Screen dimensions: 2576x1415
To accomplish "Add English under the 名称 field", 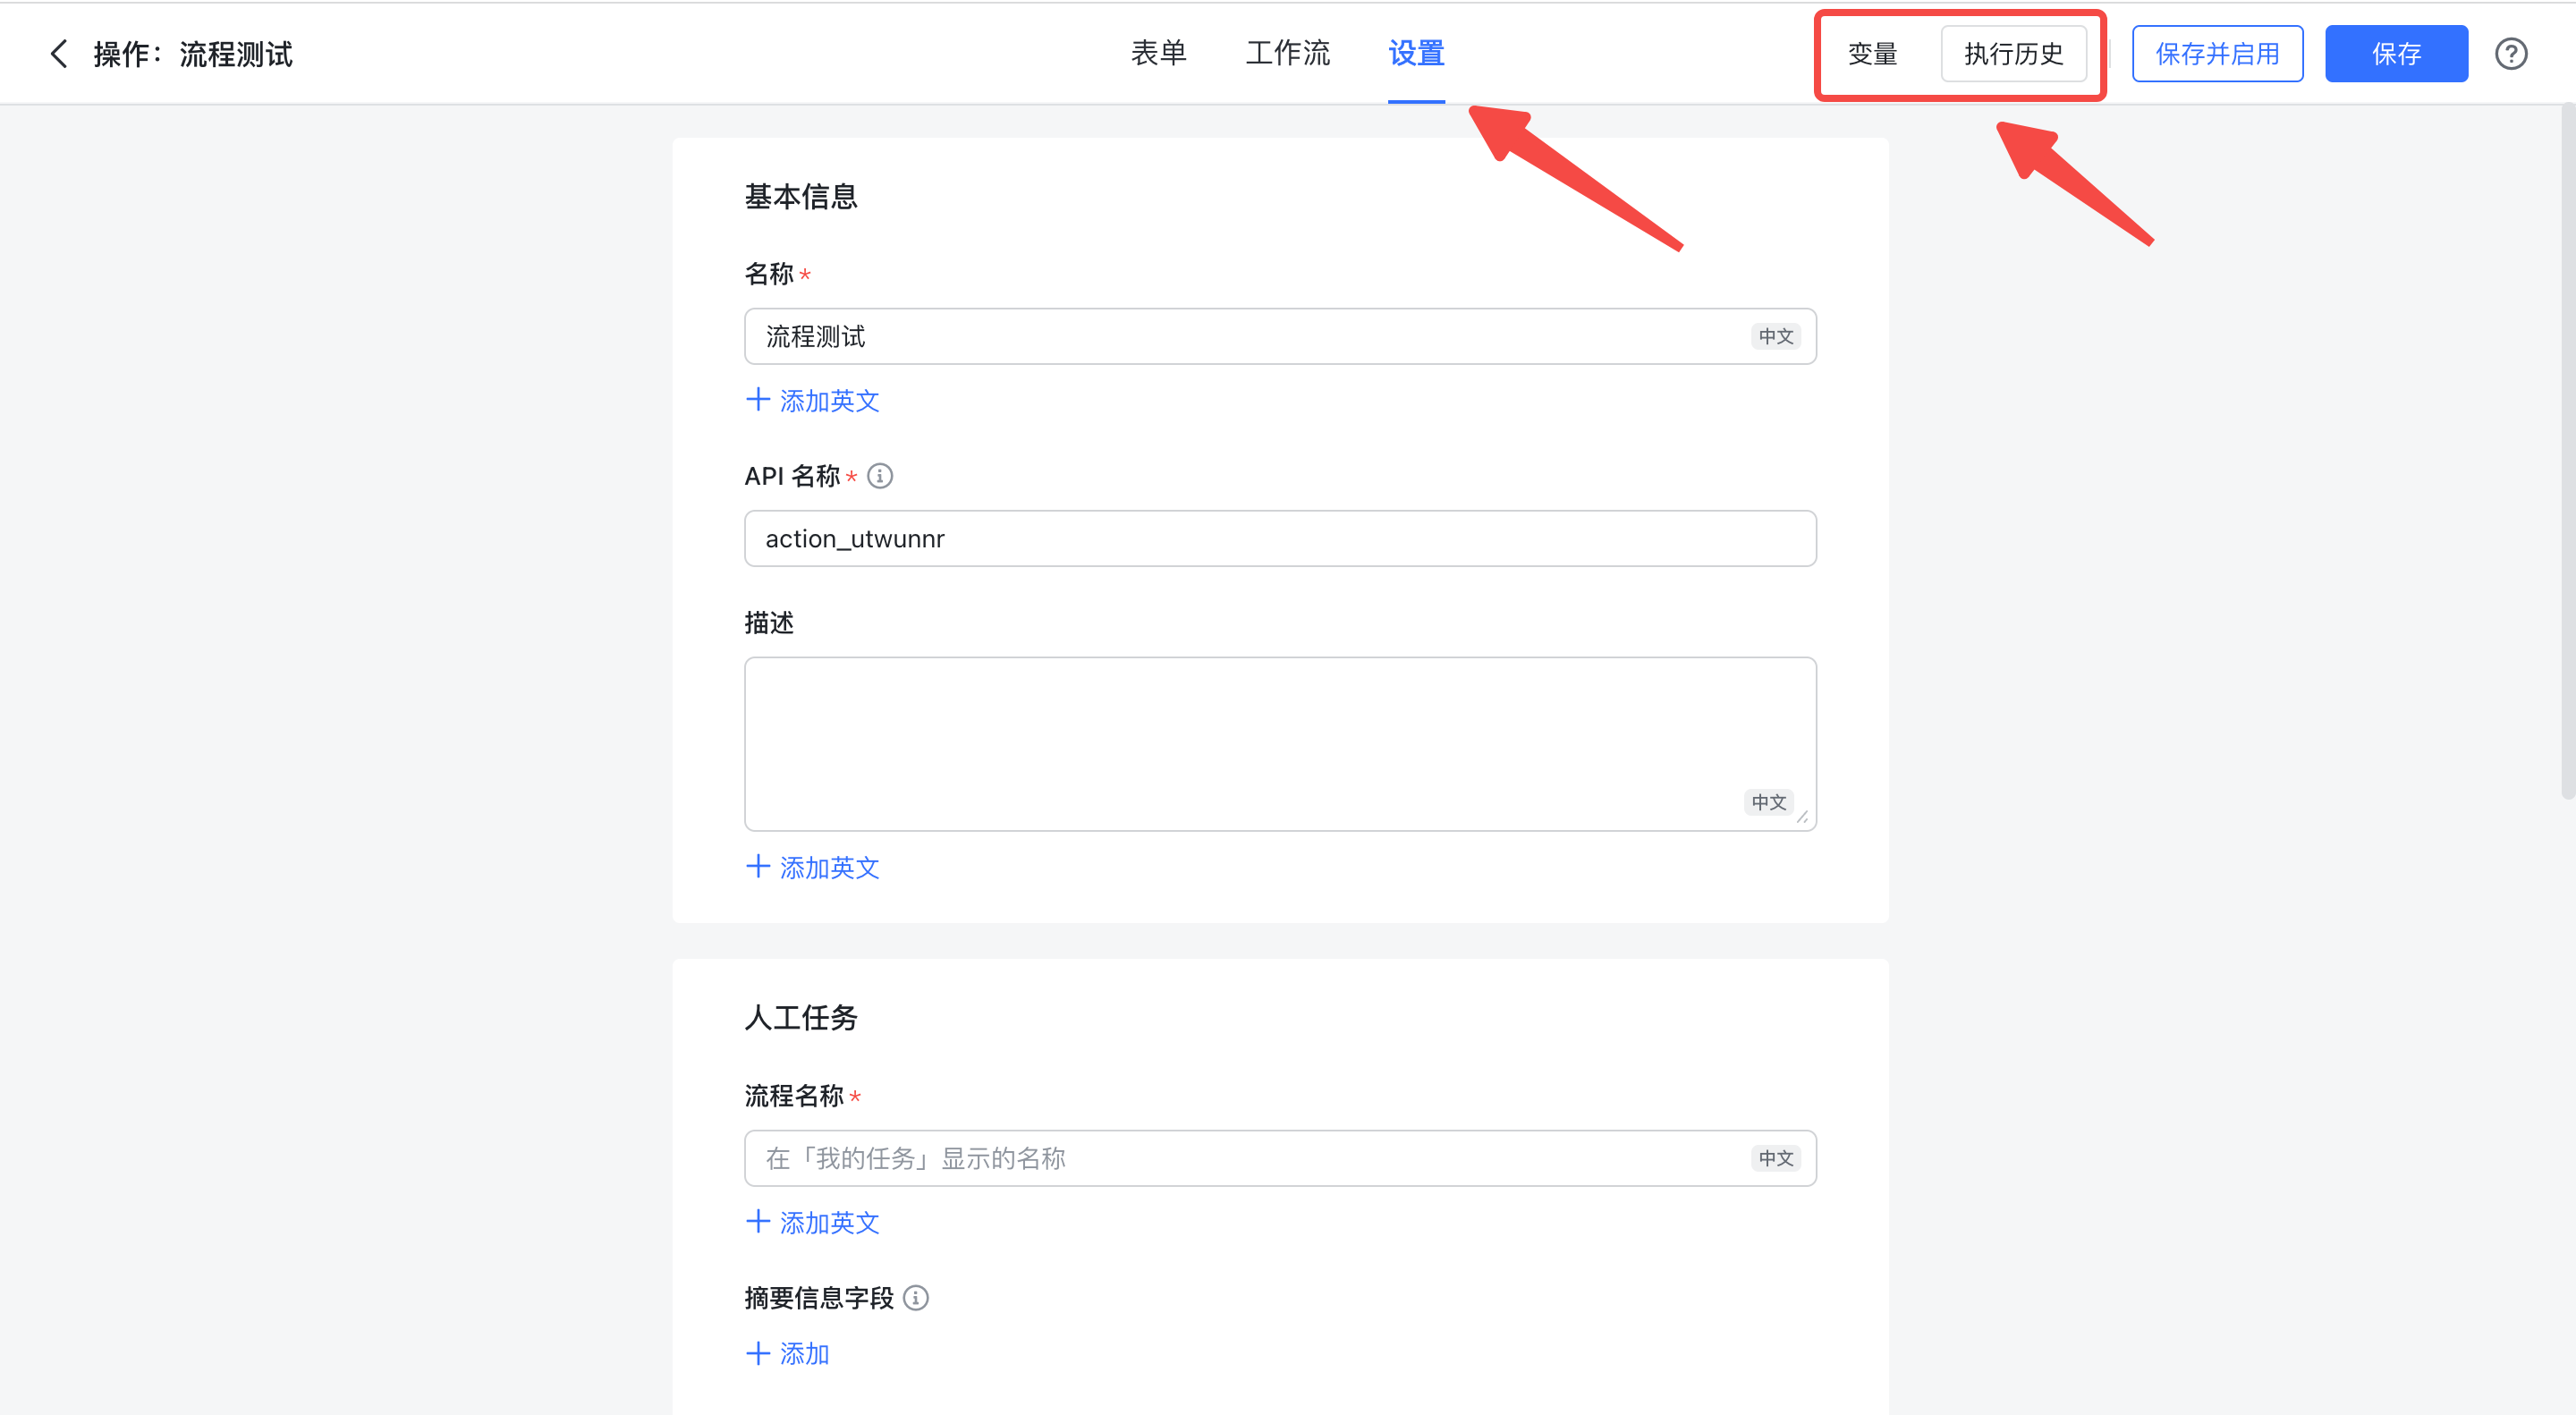I will coord(813,401).
